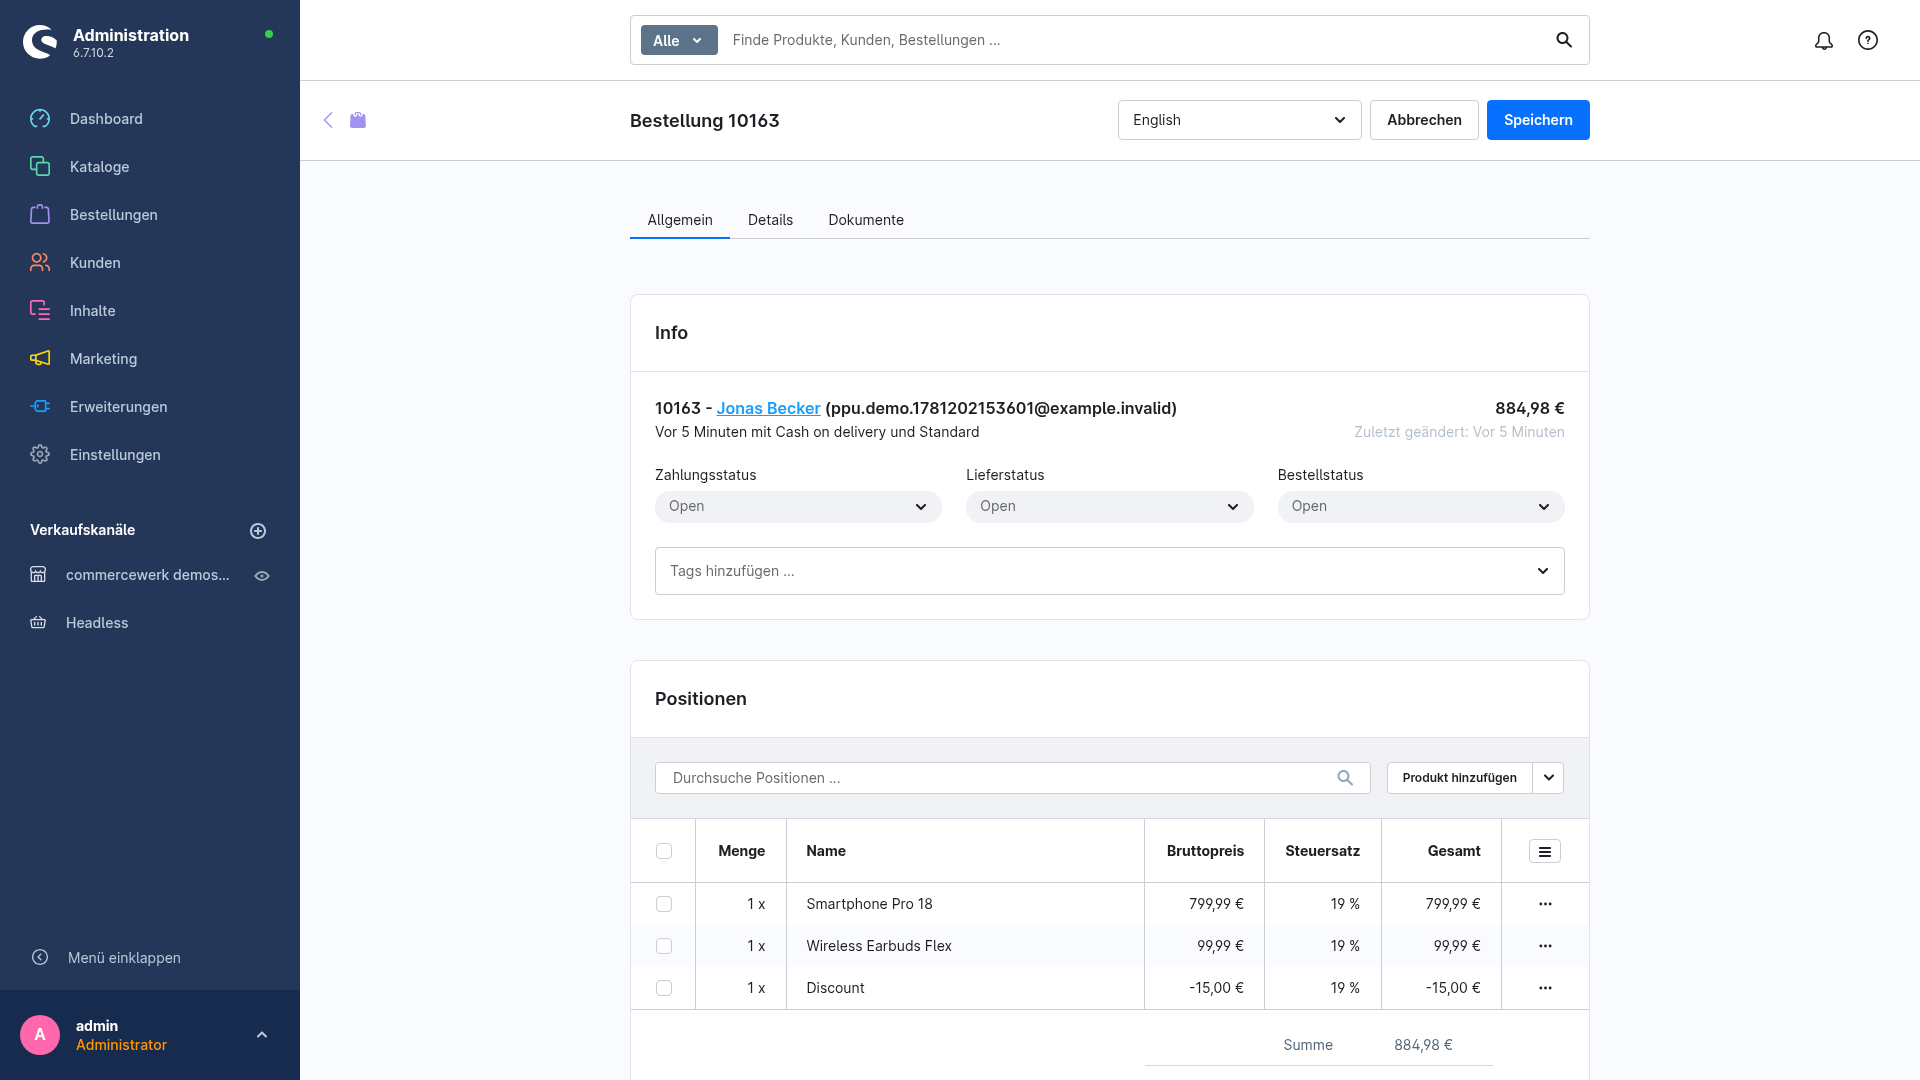Click the admin avatar circle

(40, 1035)
